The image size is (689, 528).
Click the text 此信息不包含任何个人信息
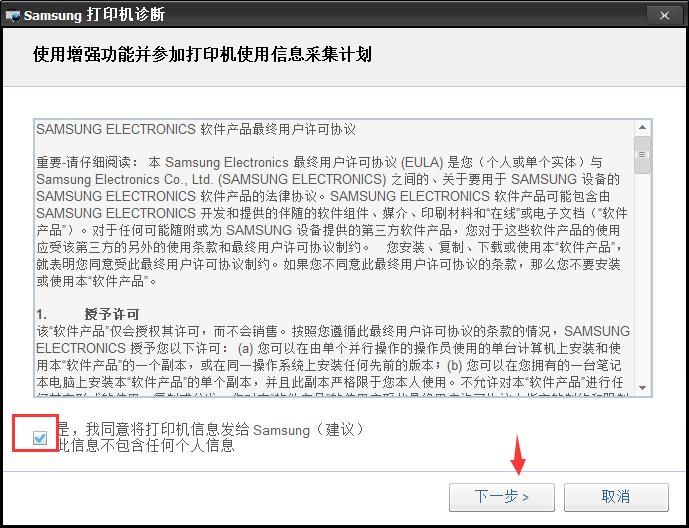point(146,445)
